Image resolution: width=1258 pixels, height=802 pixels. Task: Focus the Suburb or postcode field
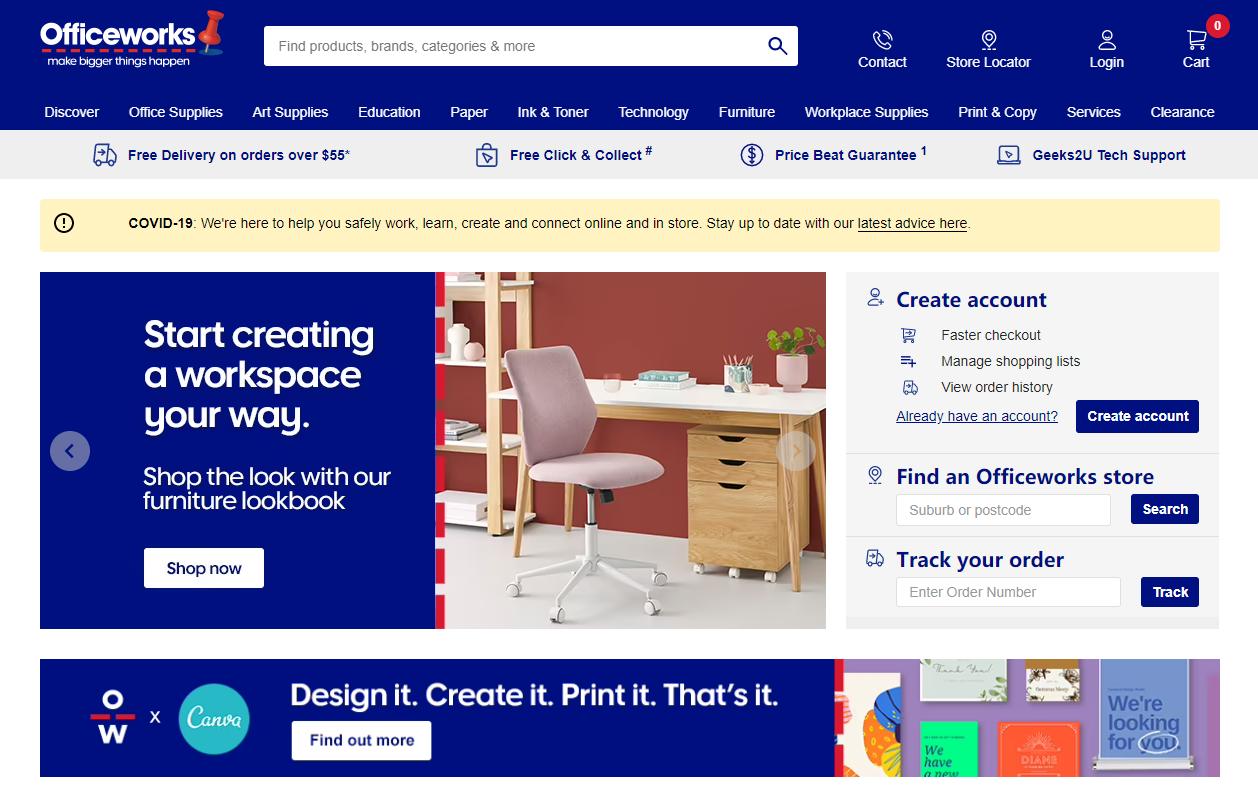[1003, 510]
